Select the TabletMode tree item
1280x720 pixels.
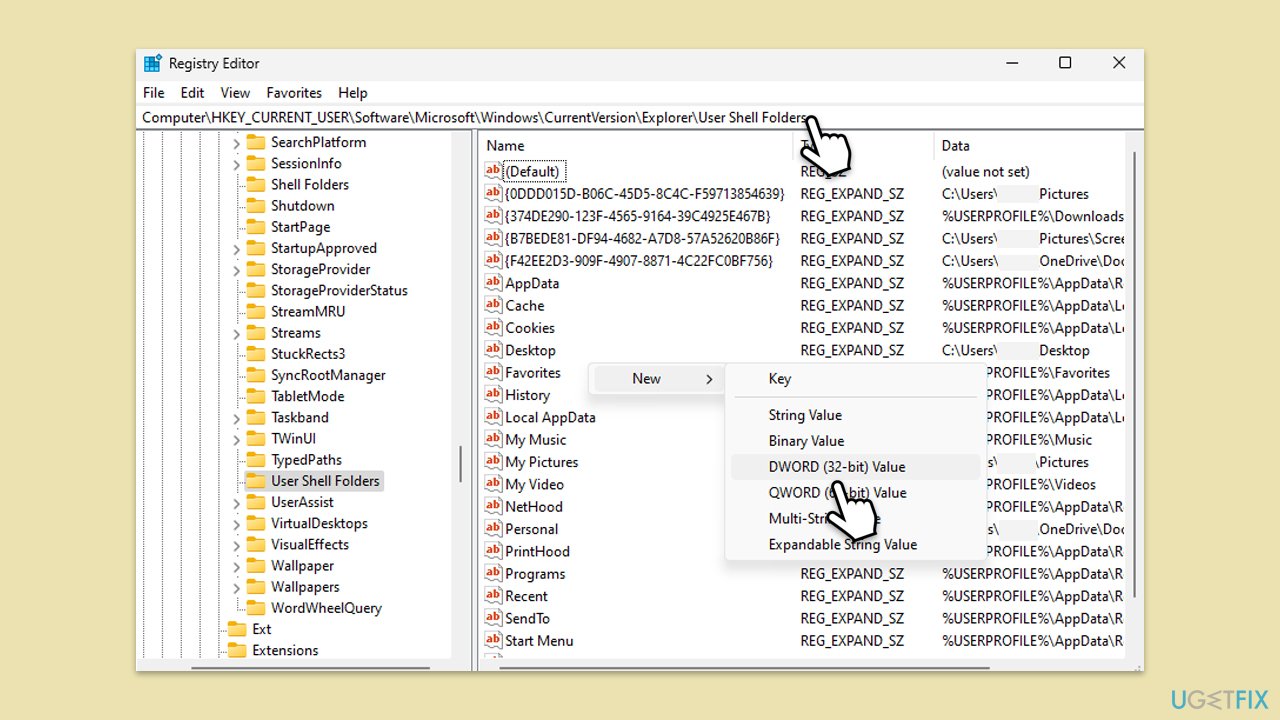coord(307,396)
